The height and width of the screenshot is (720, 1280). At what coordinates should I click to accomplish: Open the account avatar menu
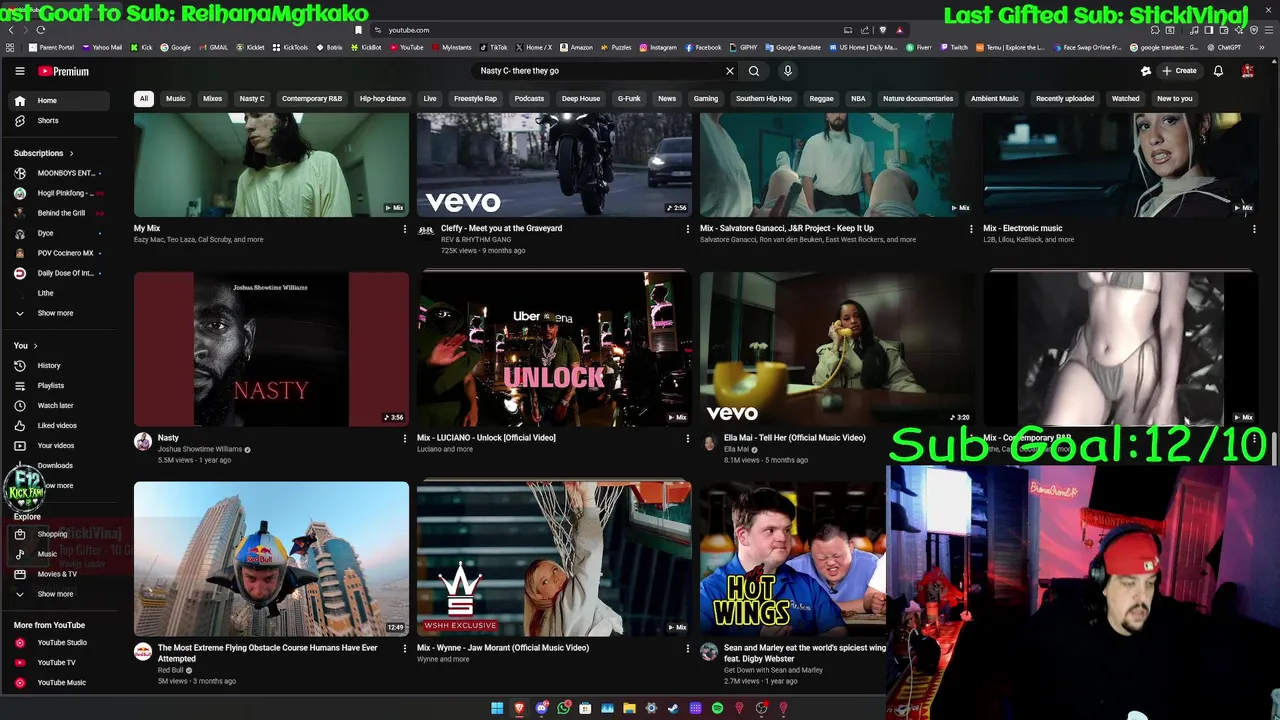click(x=1248, y=71)
